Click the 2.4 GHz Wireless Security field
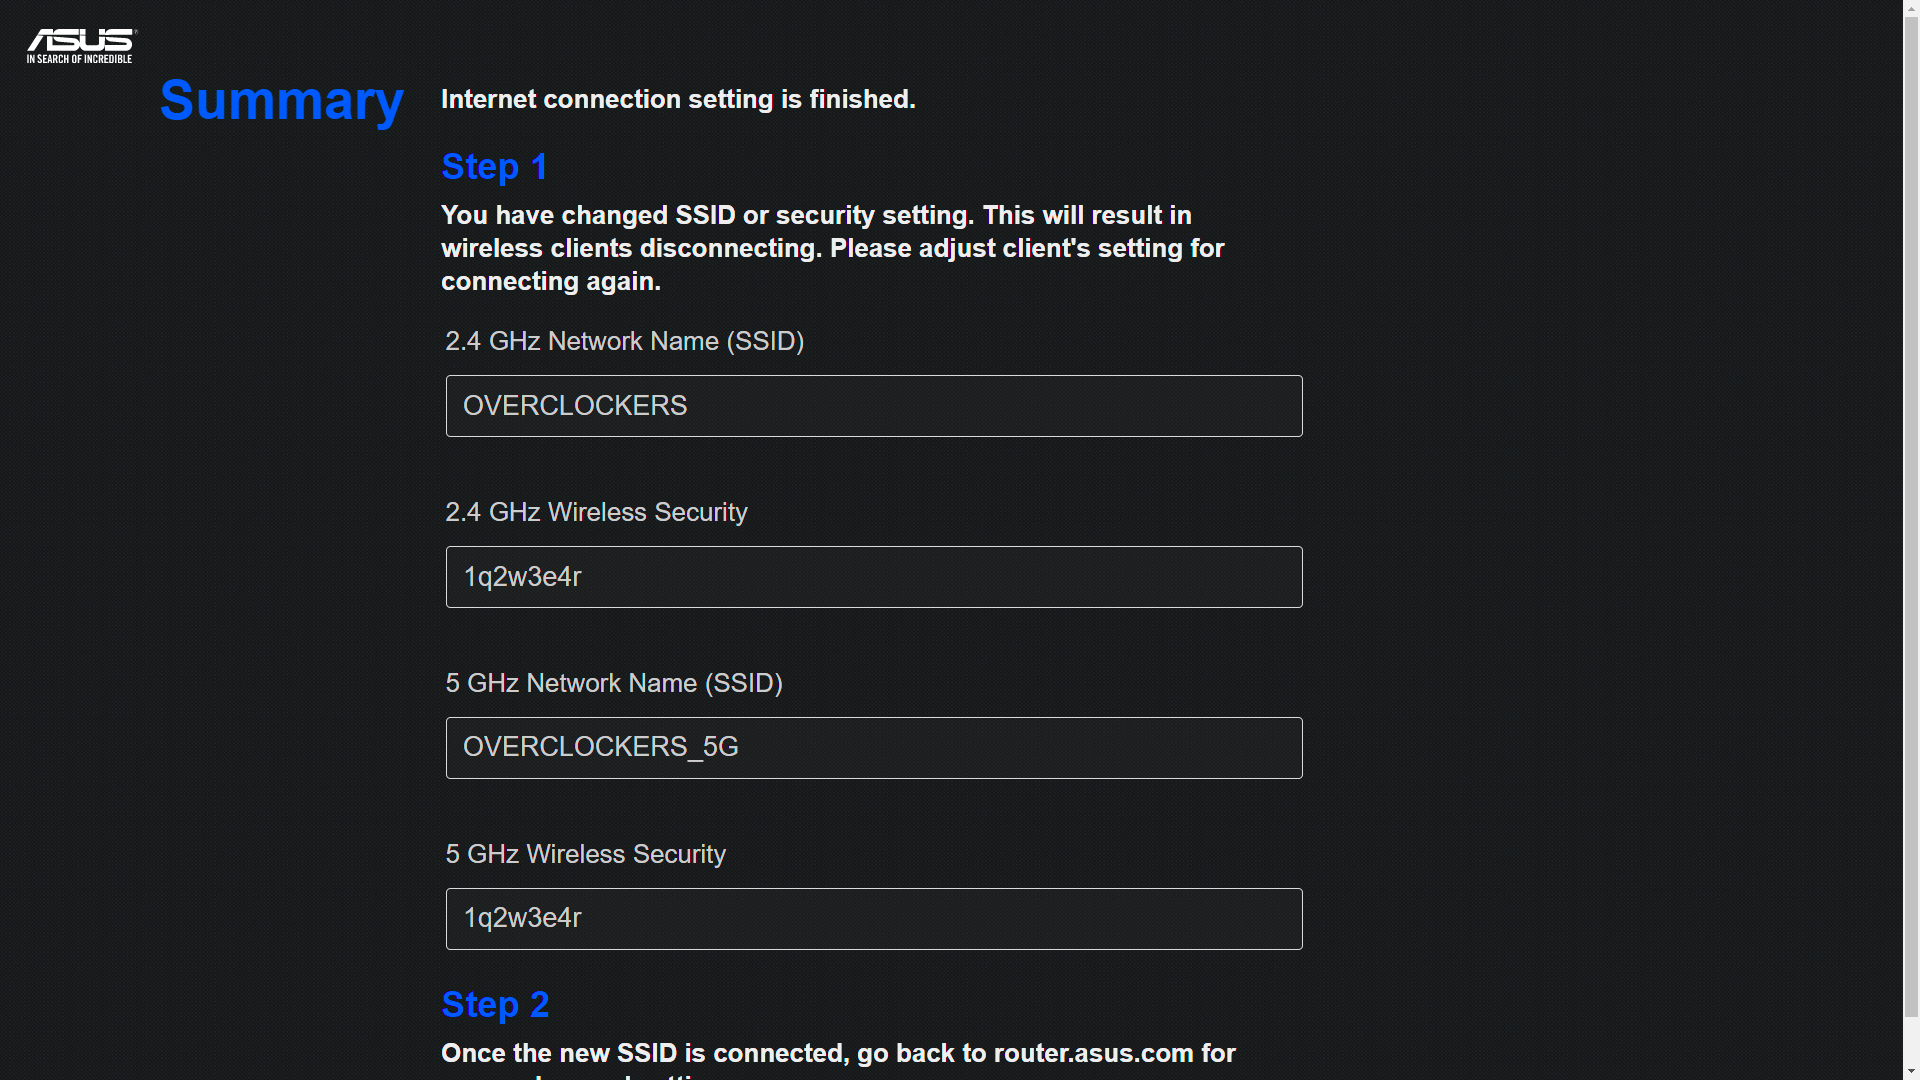The width and height of the screenshot is (1920, 1080). [x=873, y=577]
